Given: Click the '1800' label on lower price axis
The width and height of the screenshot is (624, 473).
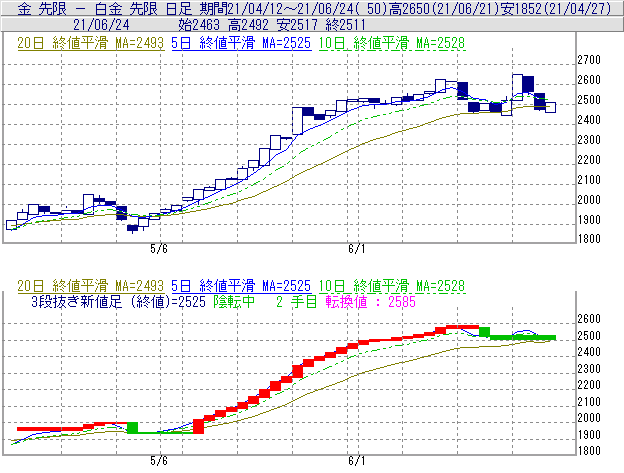Looking at the screenshot, I should [x=589, y=451].
